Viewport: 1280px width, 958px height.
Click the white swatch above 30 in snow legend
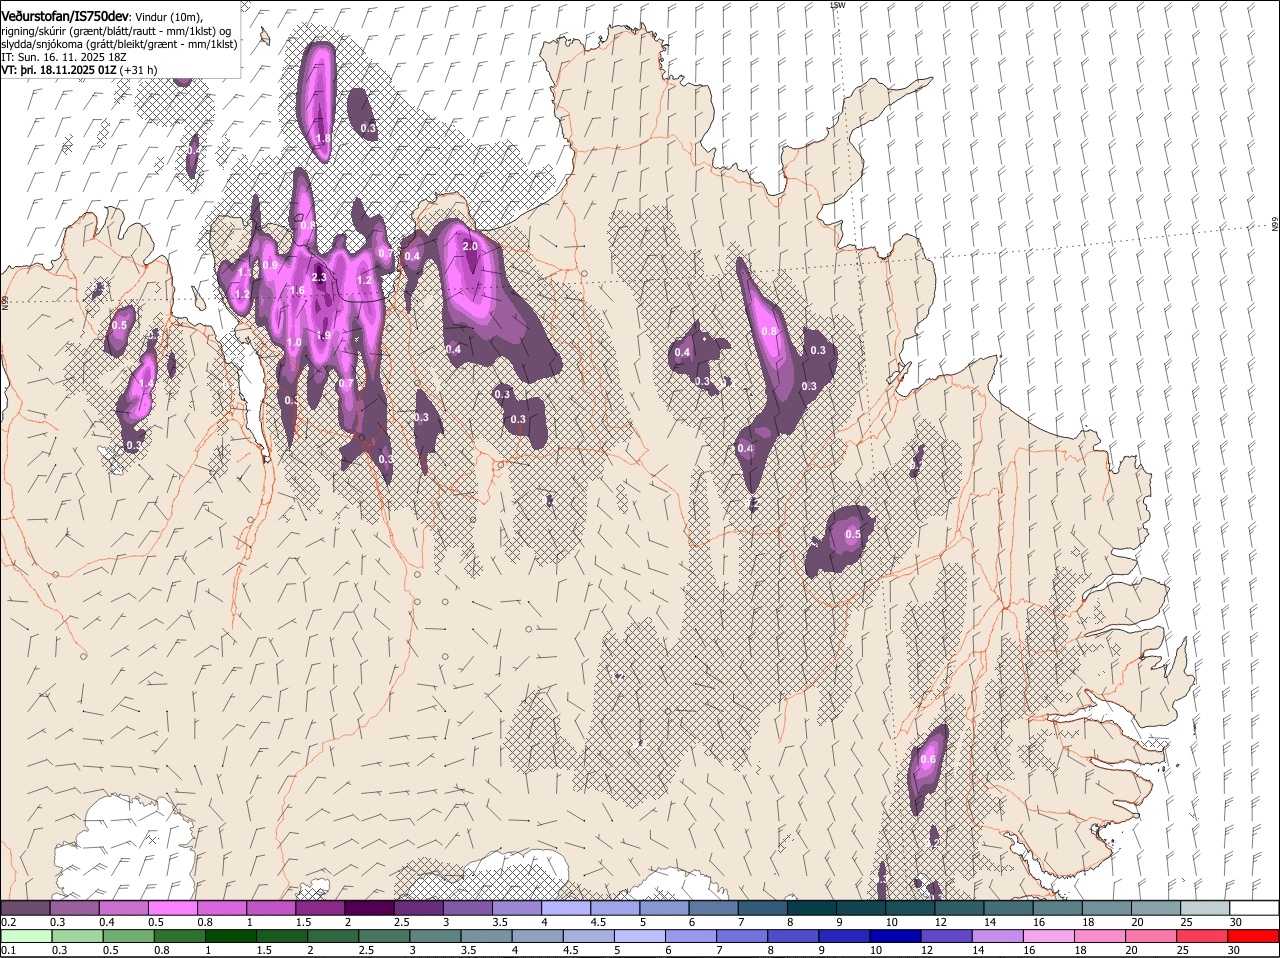(x=1254, y=907)
